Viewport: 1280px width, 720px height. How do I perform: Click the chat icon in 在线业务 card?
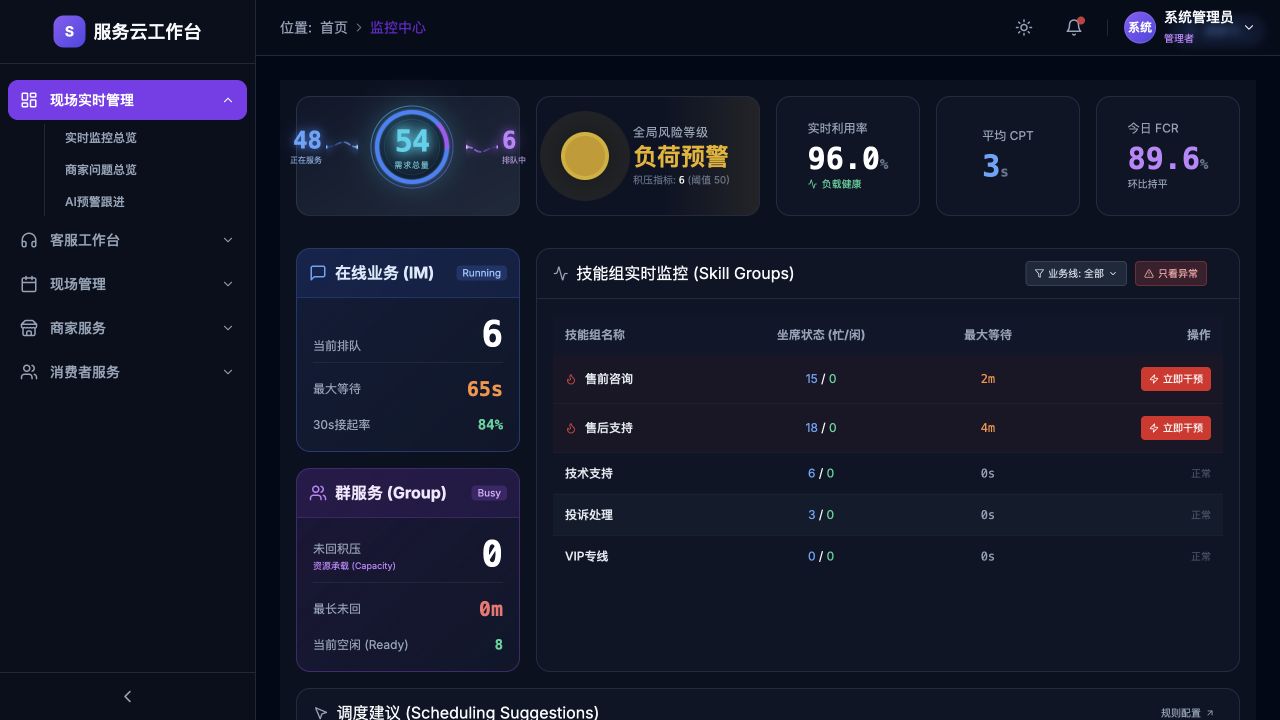[x=318, y=273]
